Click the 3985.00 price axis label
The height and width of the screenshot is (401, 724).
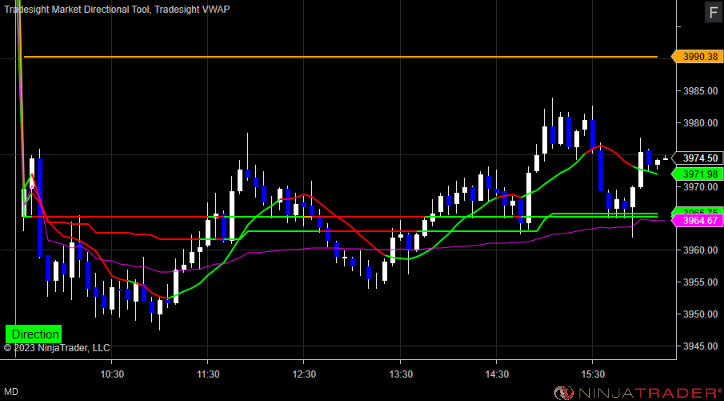(700, 91)
